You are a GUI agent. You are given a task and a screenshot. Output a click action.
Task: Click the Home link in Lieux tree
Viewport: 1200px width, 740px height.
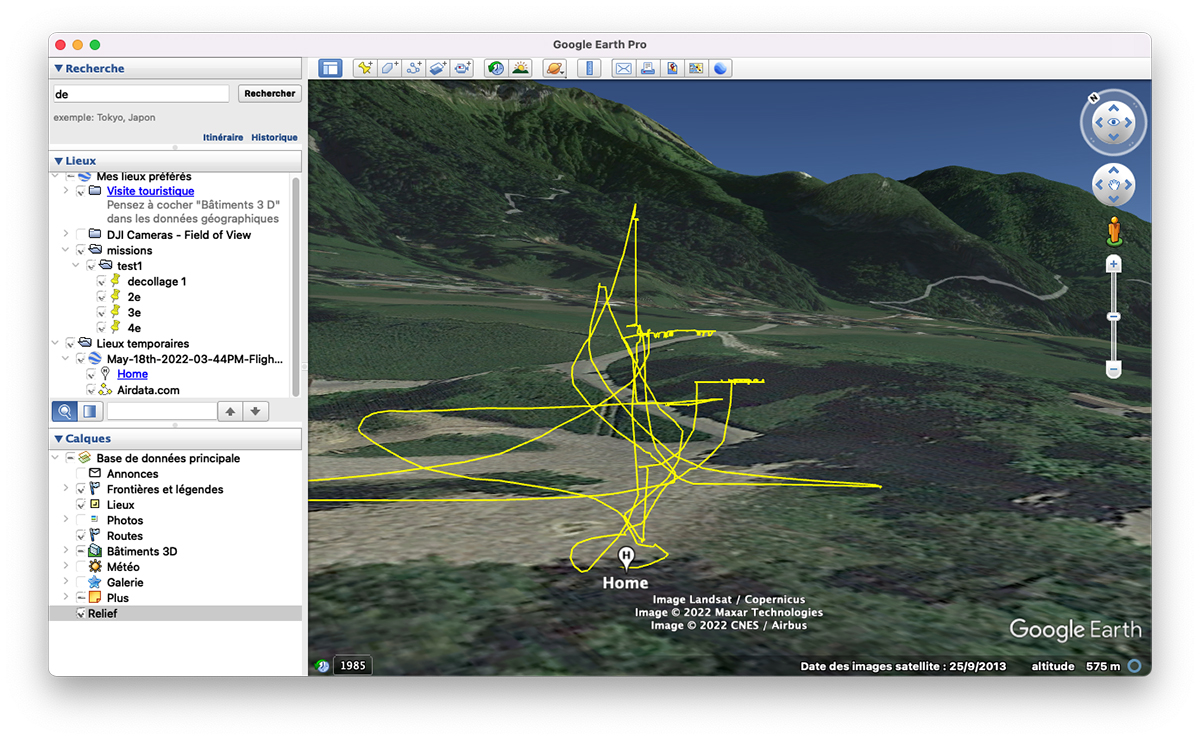click(x=132, y=374)
